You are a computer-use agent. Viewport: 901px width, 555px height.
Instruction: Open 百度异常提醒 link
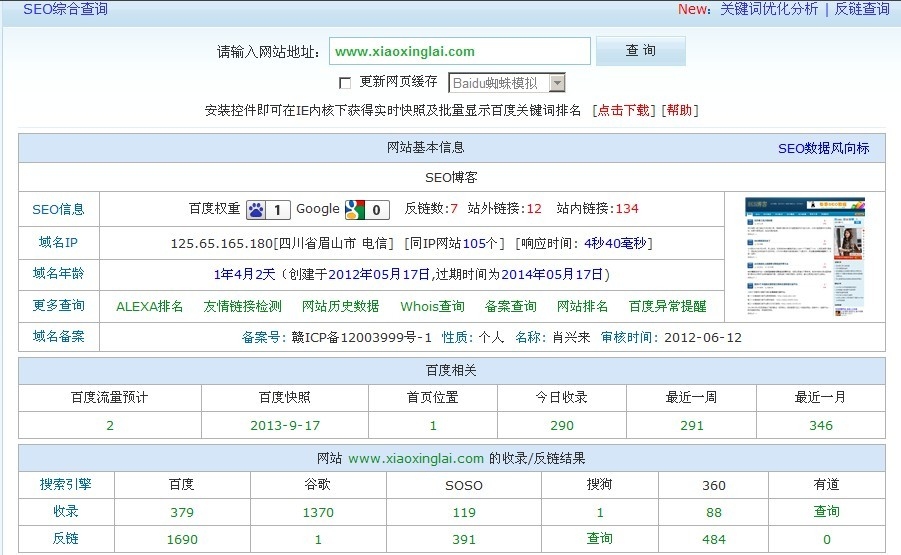tap(667, 306)
